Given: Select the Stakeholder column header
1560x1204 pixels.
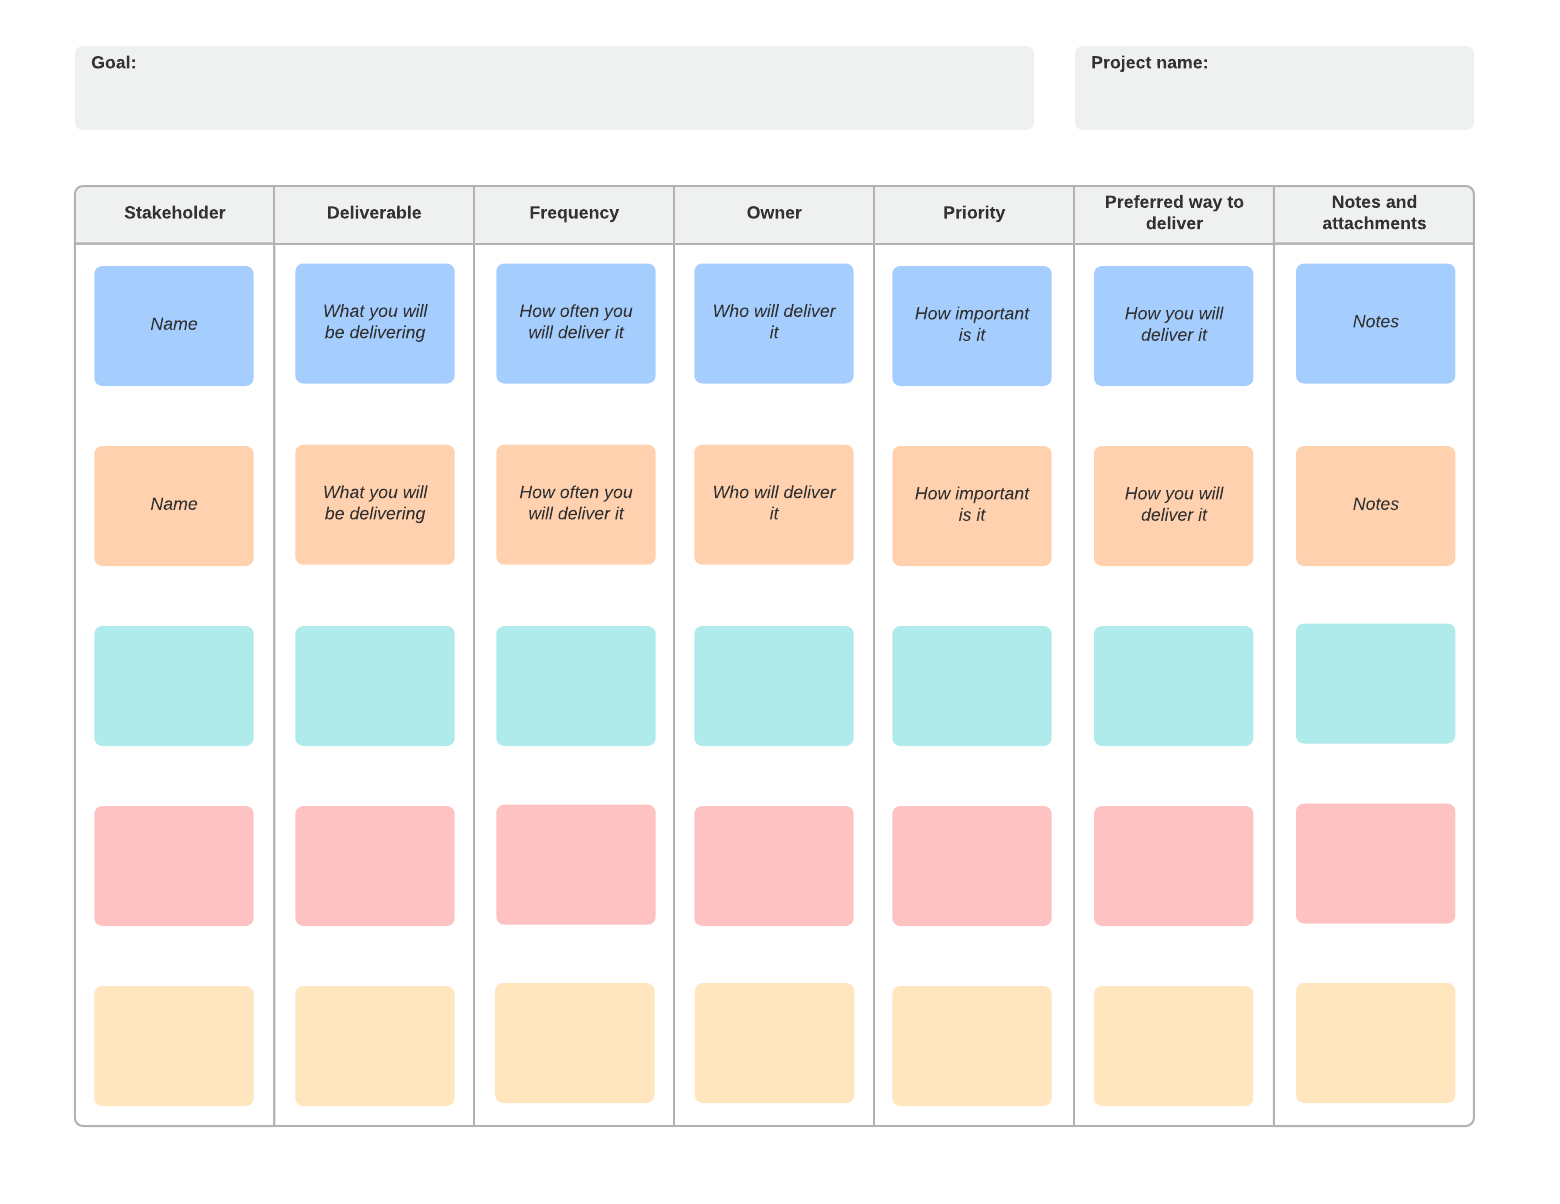Looking at the screenshot, I should 174,213.
